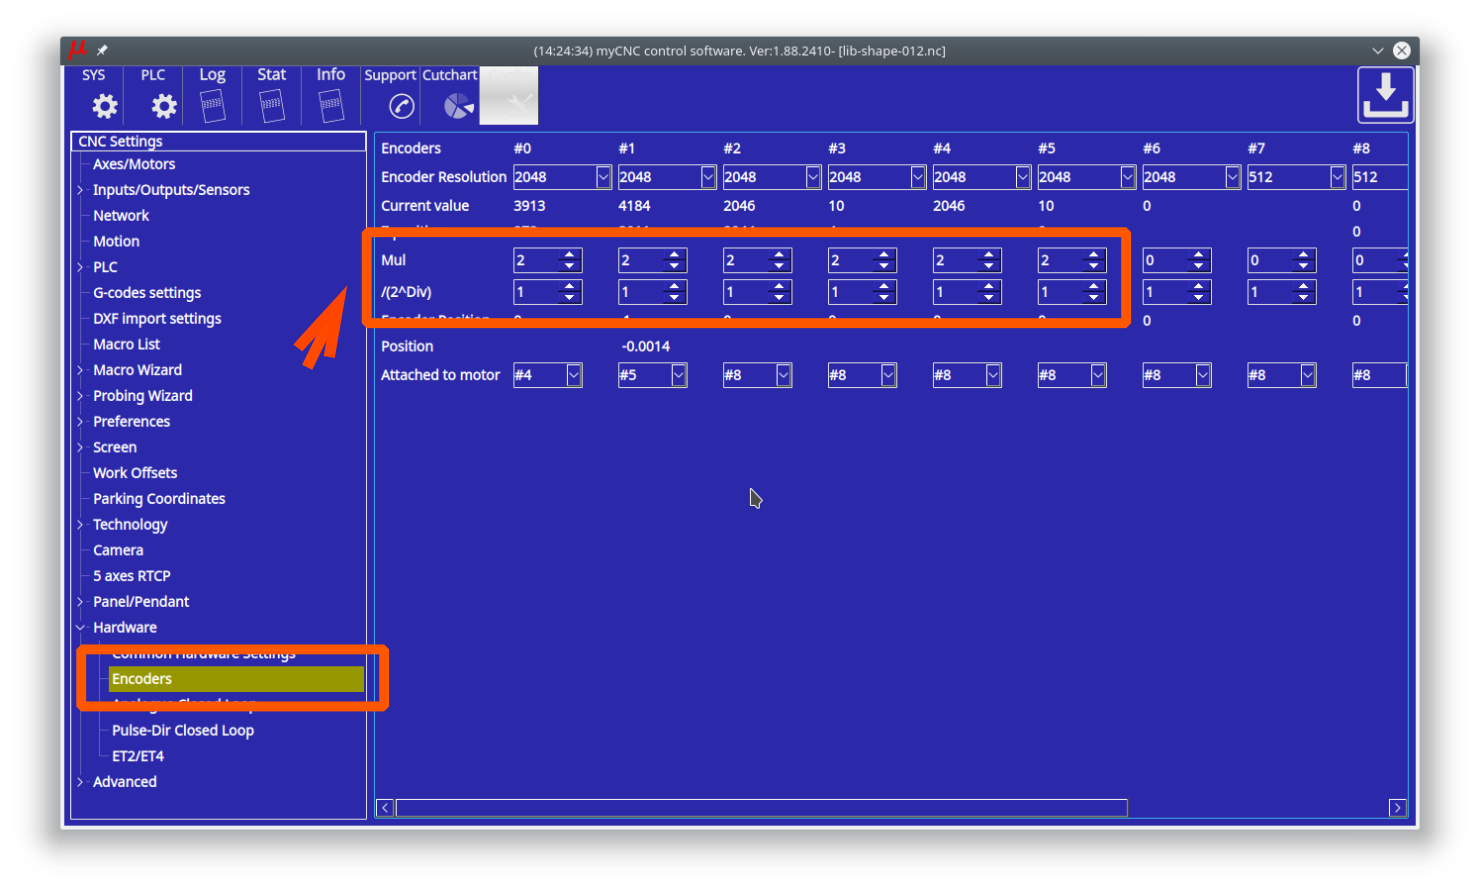Image resolution: width=1480 pixels, height=890 pixels.
Task: Open SYS settings gear icon
Action: click(104, 105)
